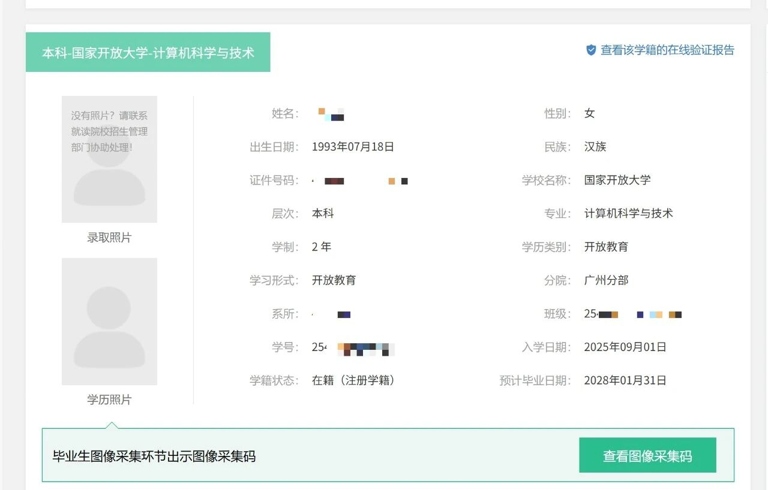Open the 查看该学籍的在线验证报告 link
Image resolution: width=768 pixels, height=490 pixels.
tap(667, 50)
